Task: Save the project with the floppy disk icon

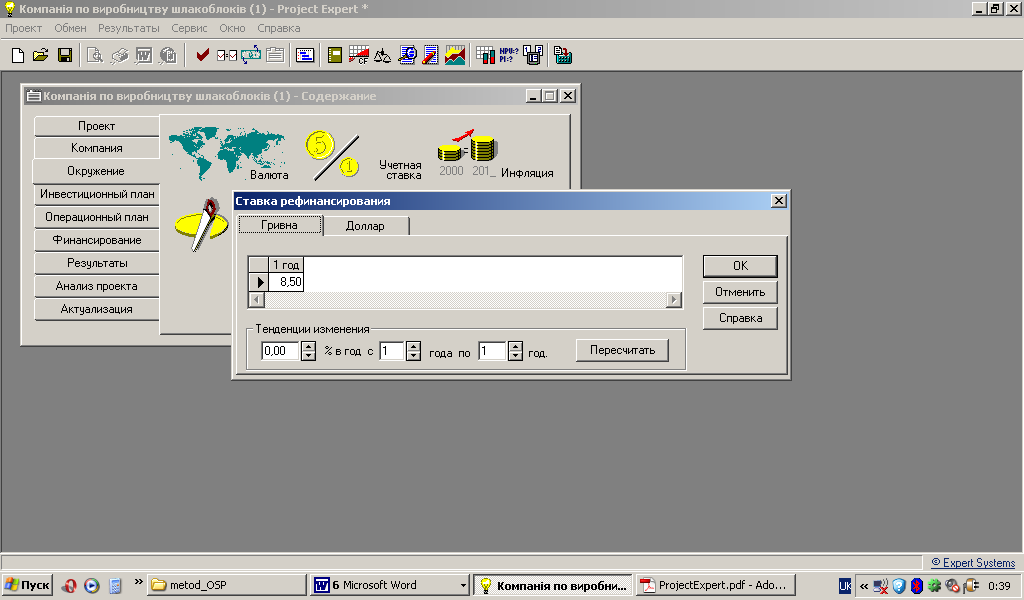Action: pos(65,55)
